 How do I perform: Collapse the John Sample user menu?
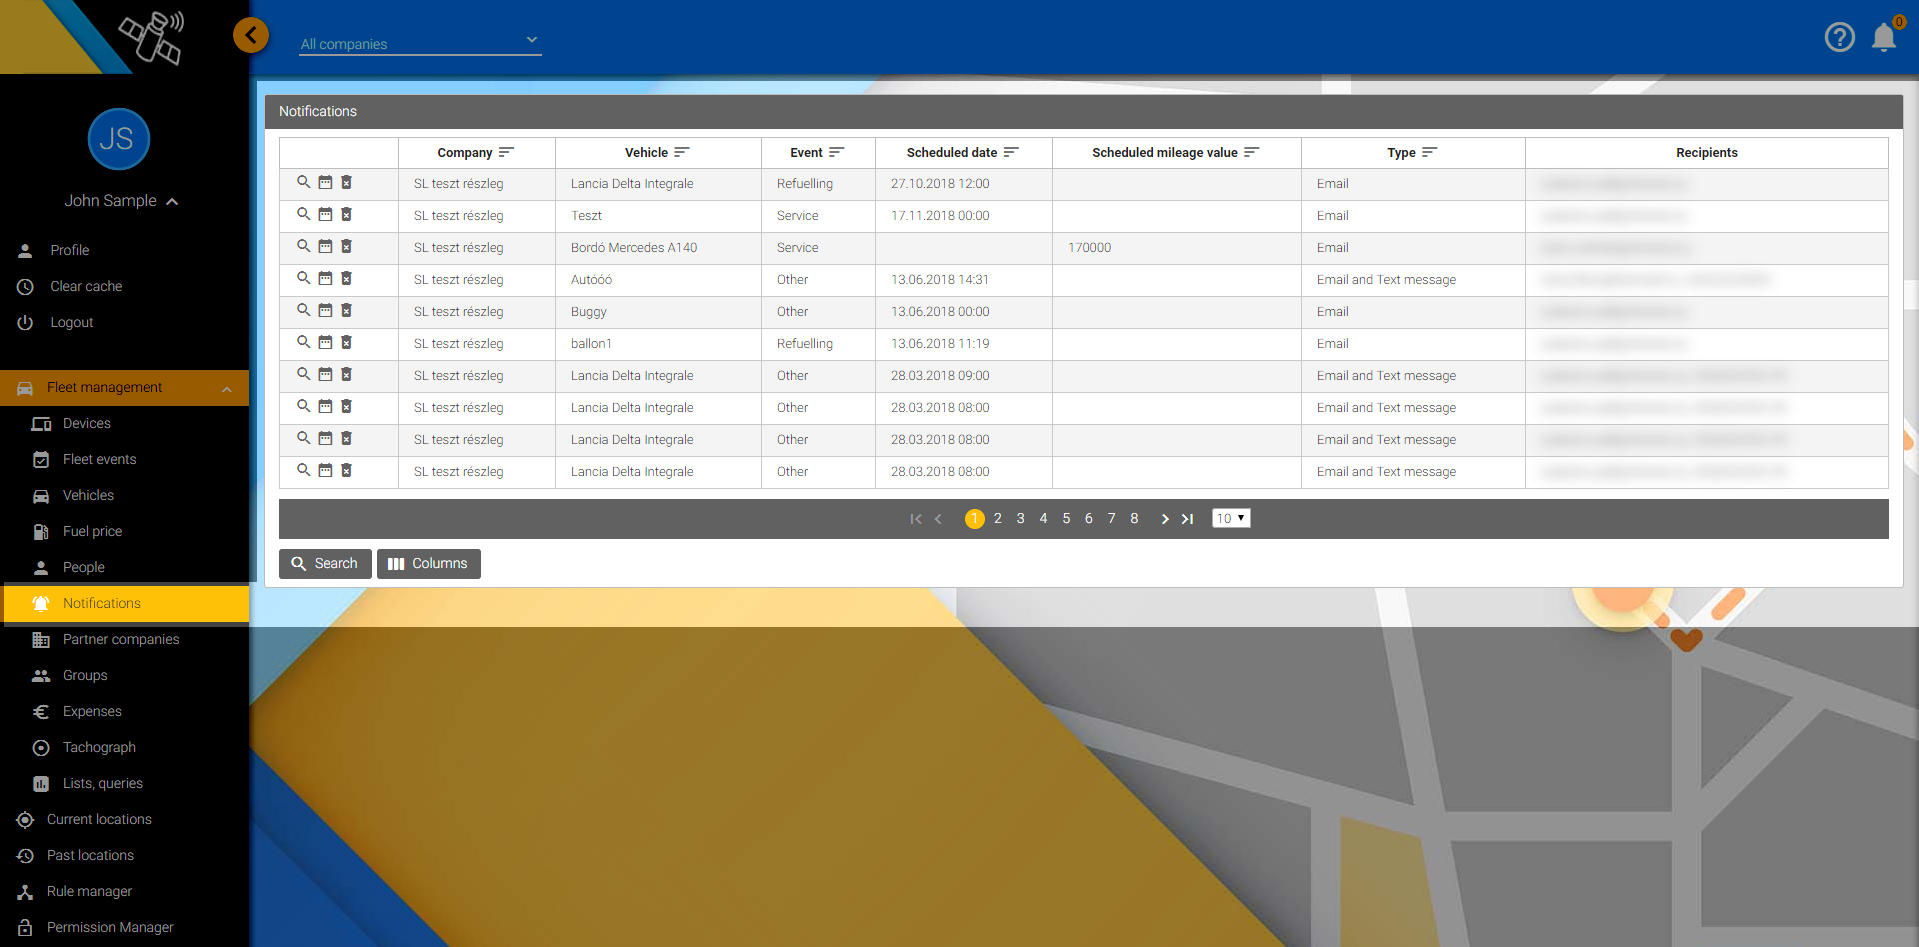pos(172,201)
